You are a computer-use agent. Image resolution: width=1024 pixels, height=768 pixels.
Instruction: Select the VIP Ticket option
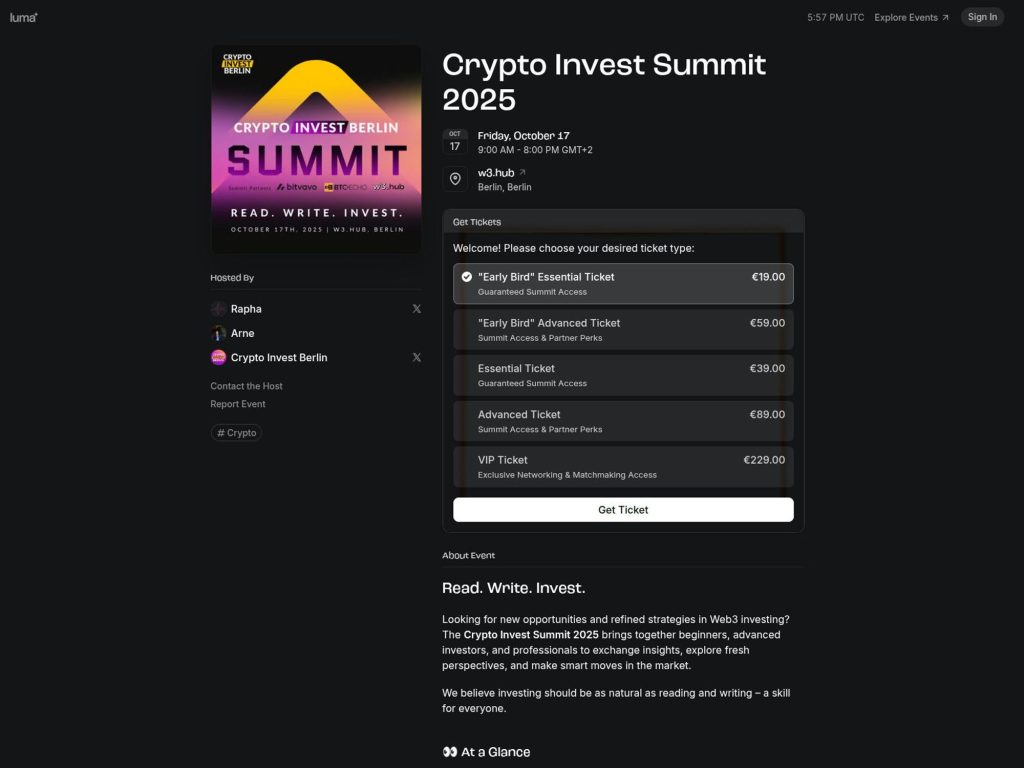tap(622, 467)
